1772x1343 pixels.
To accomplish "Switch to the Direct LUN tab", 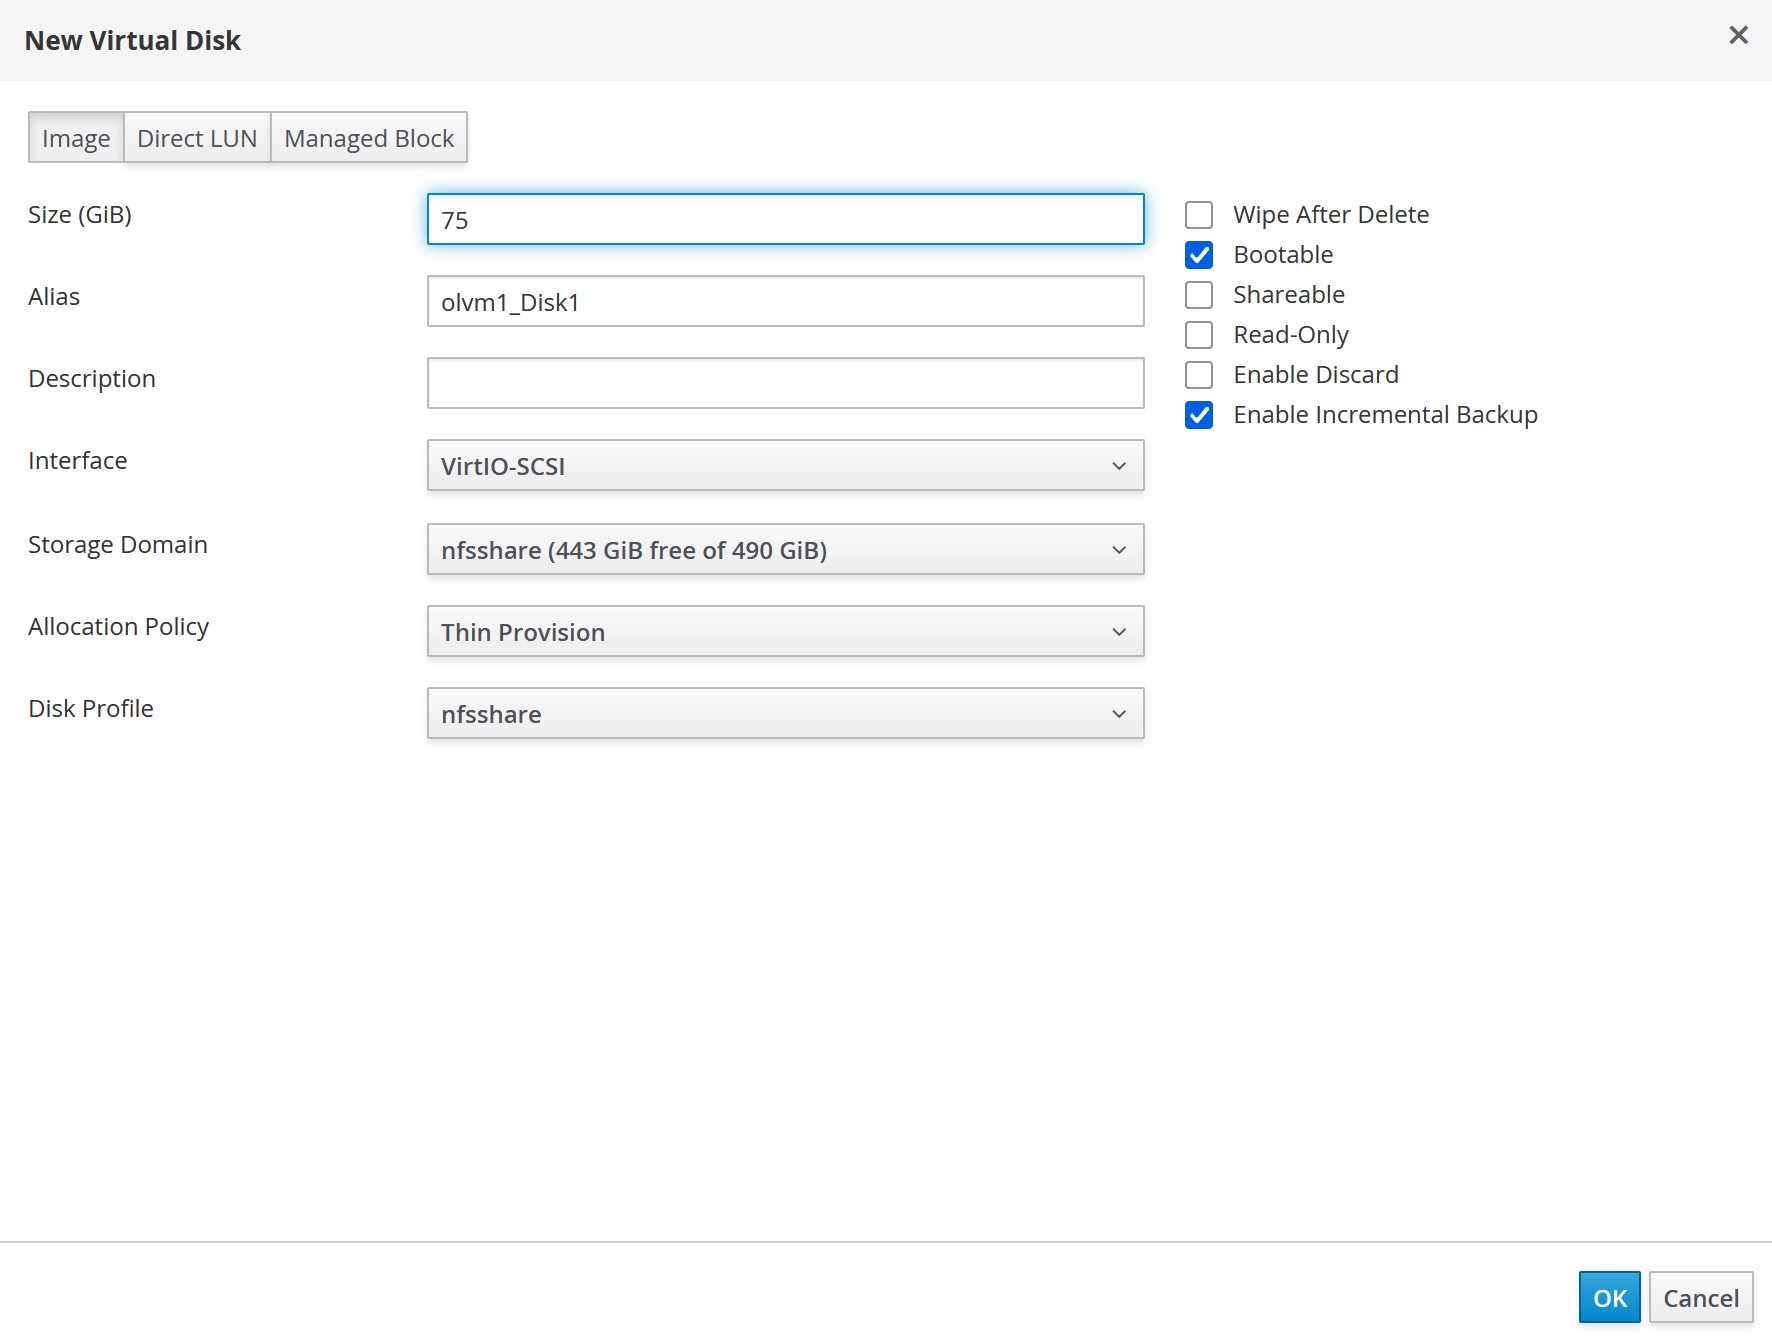I will coord(197,137).
